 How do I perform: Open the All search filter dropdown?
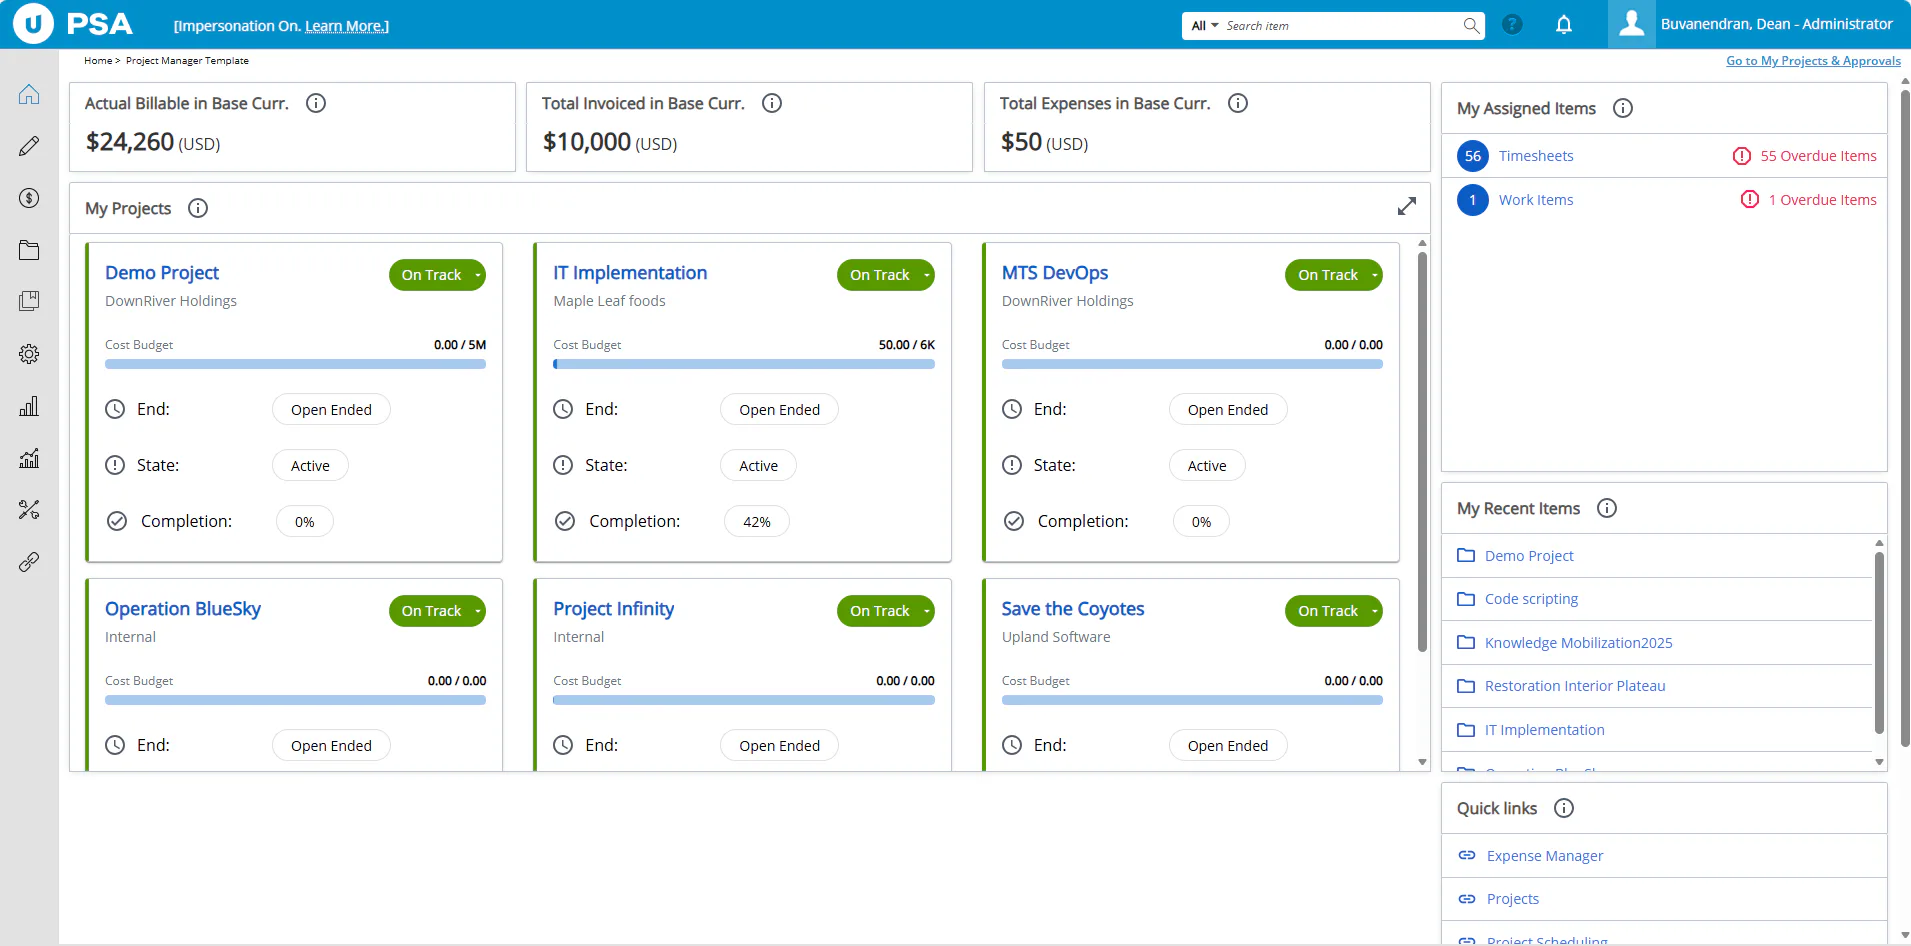tap(1204, 26)
